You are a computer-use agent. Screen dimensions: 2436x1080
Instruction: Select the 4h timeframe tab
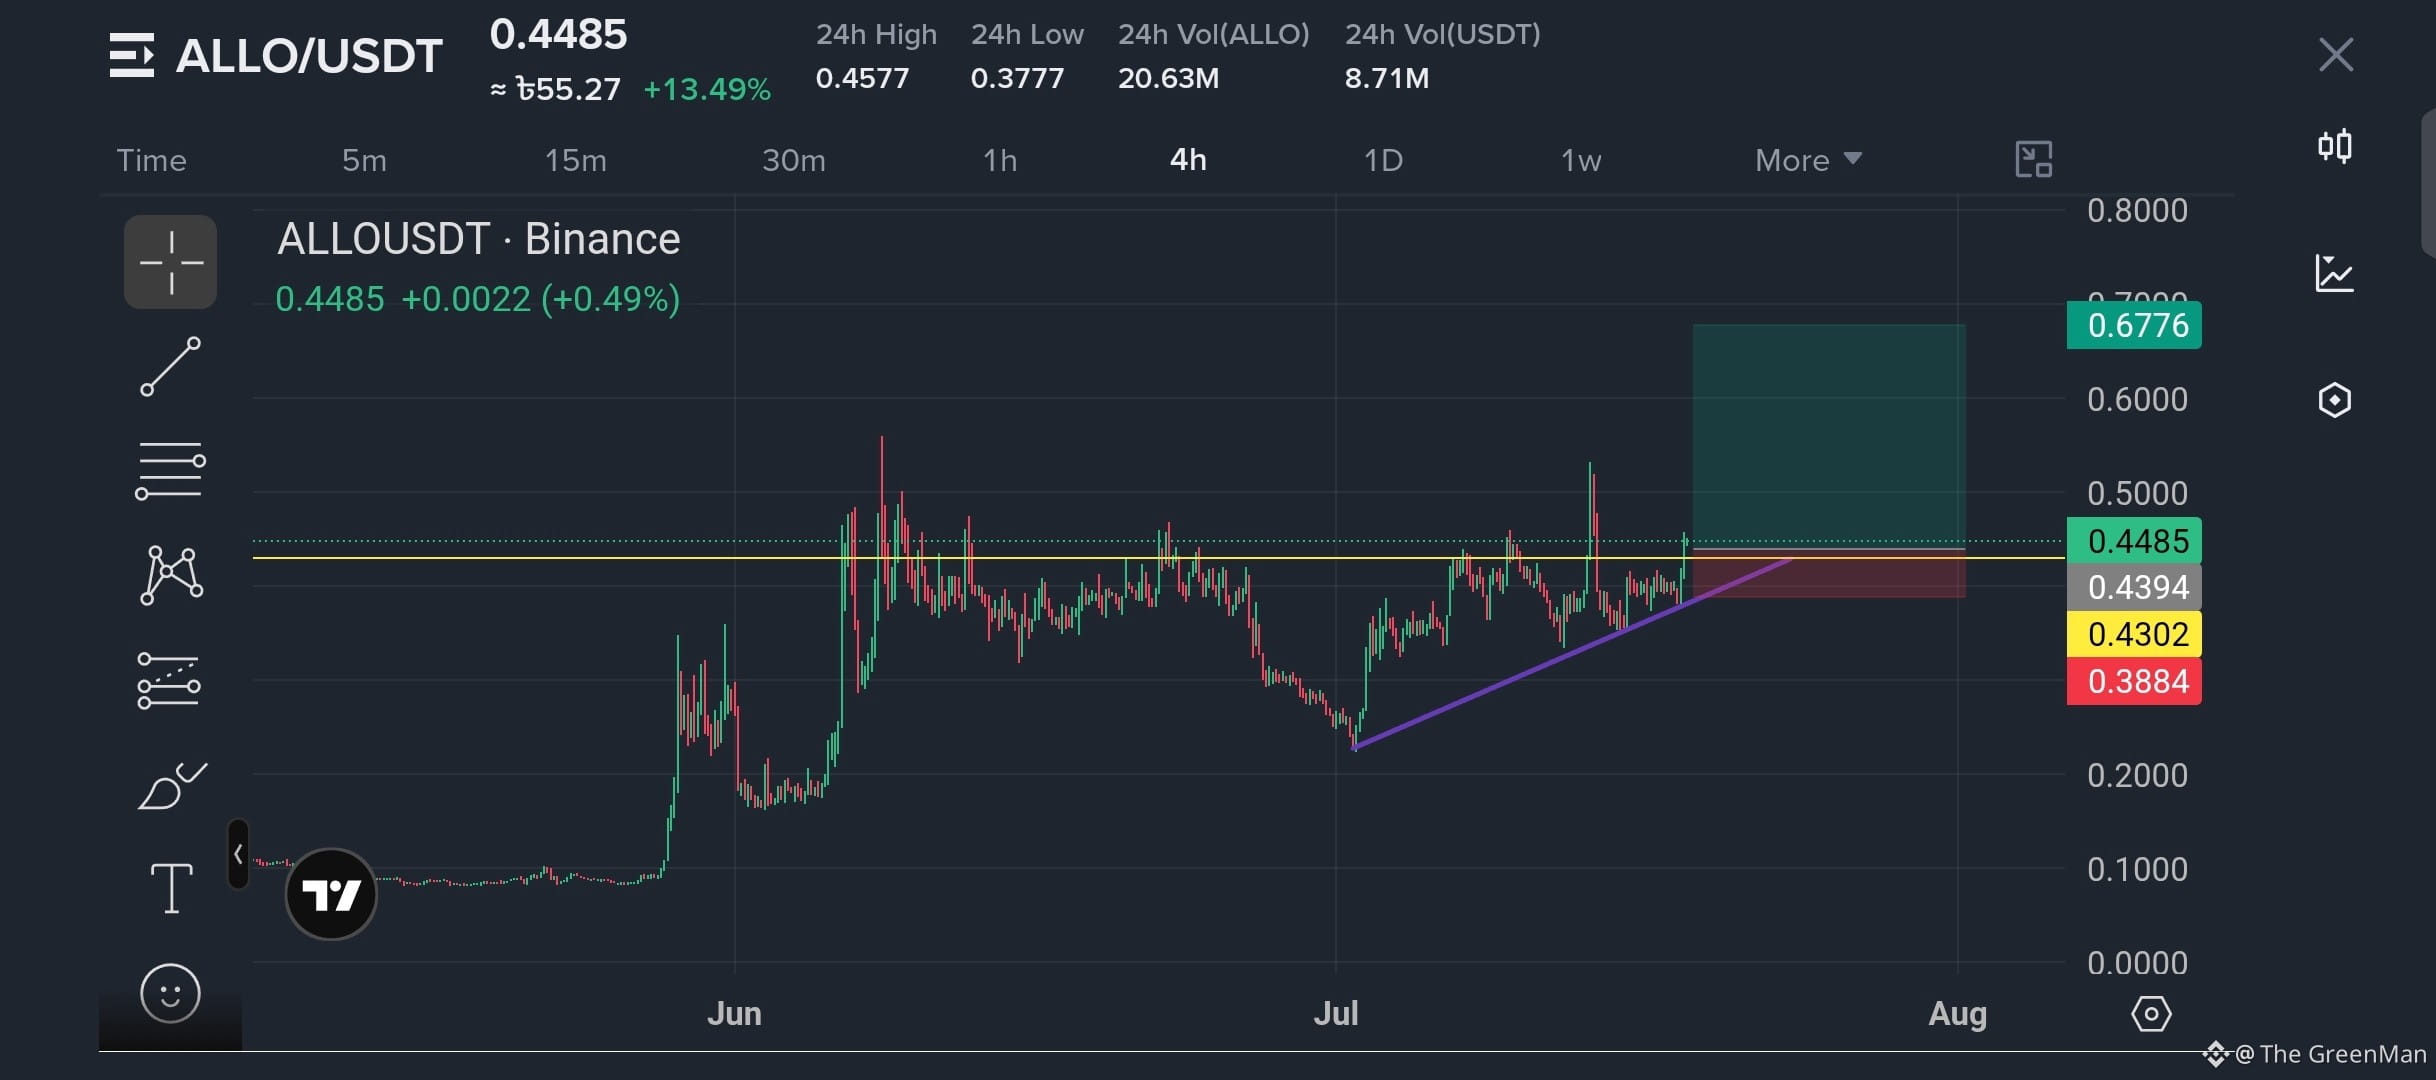[1188, 160]
